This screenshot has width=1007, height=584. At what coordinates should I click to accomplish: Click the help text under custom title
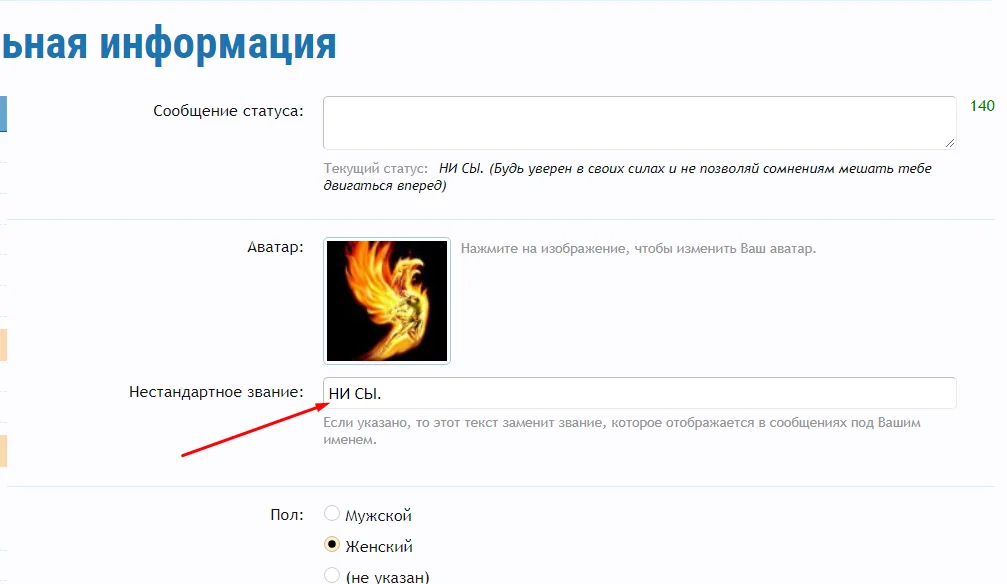(622, 431)
